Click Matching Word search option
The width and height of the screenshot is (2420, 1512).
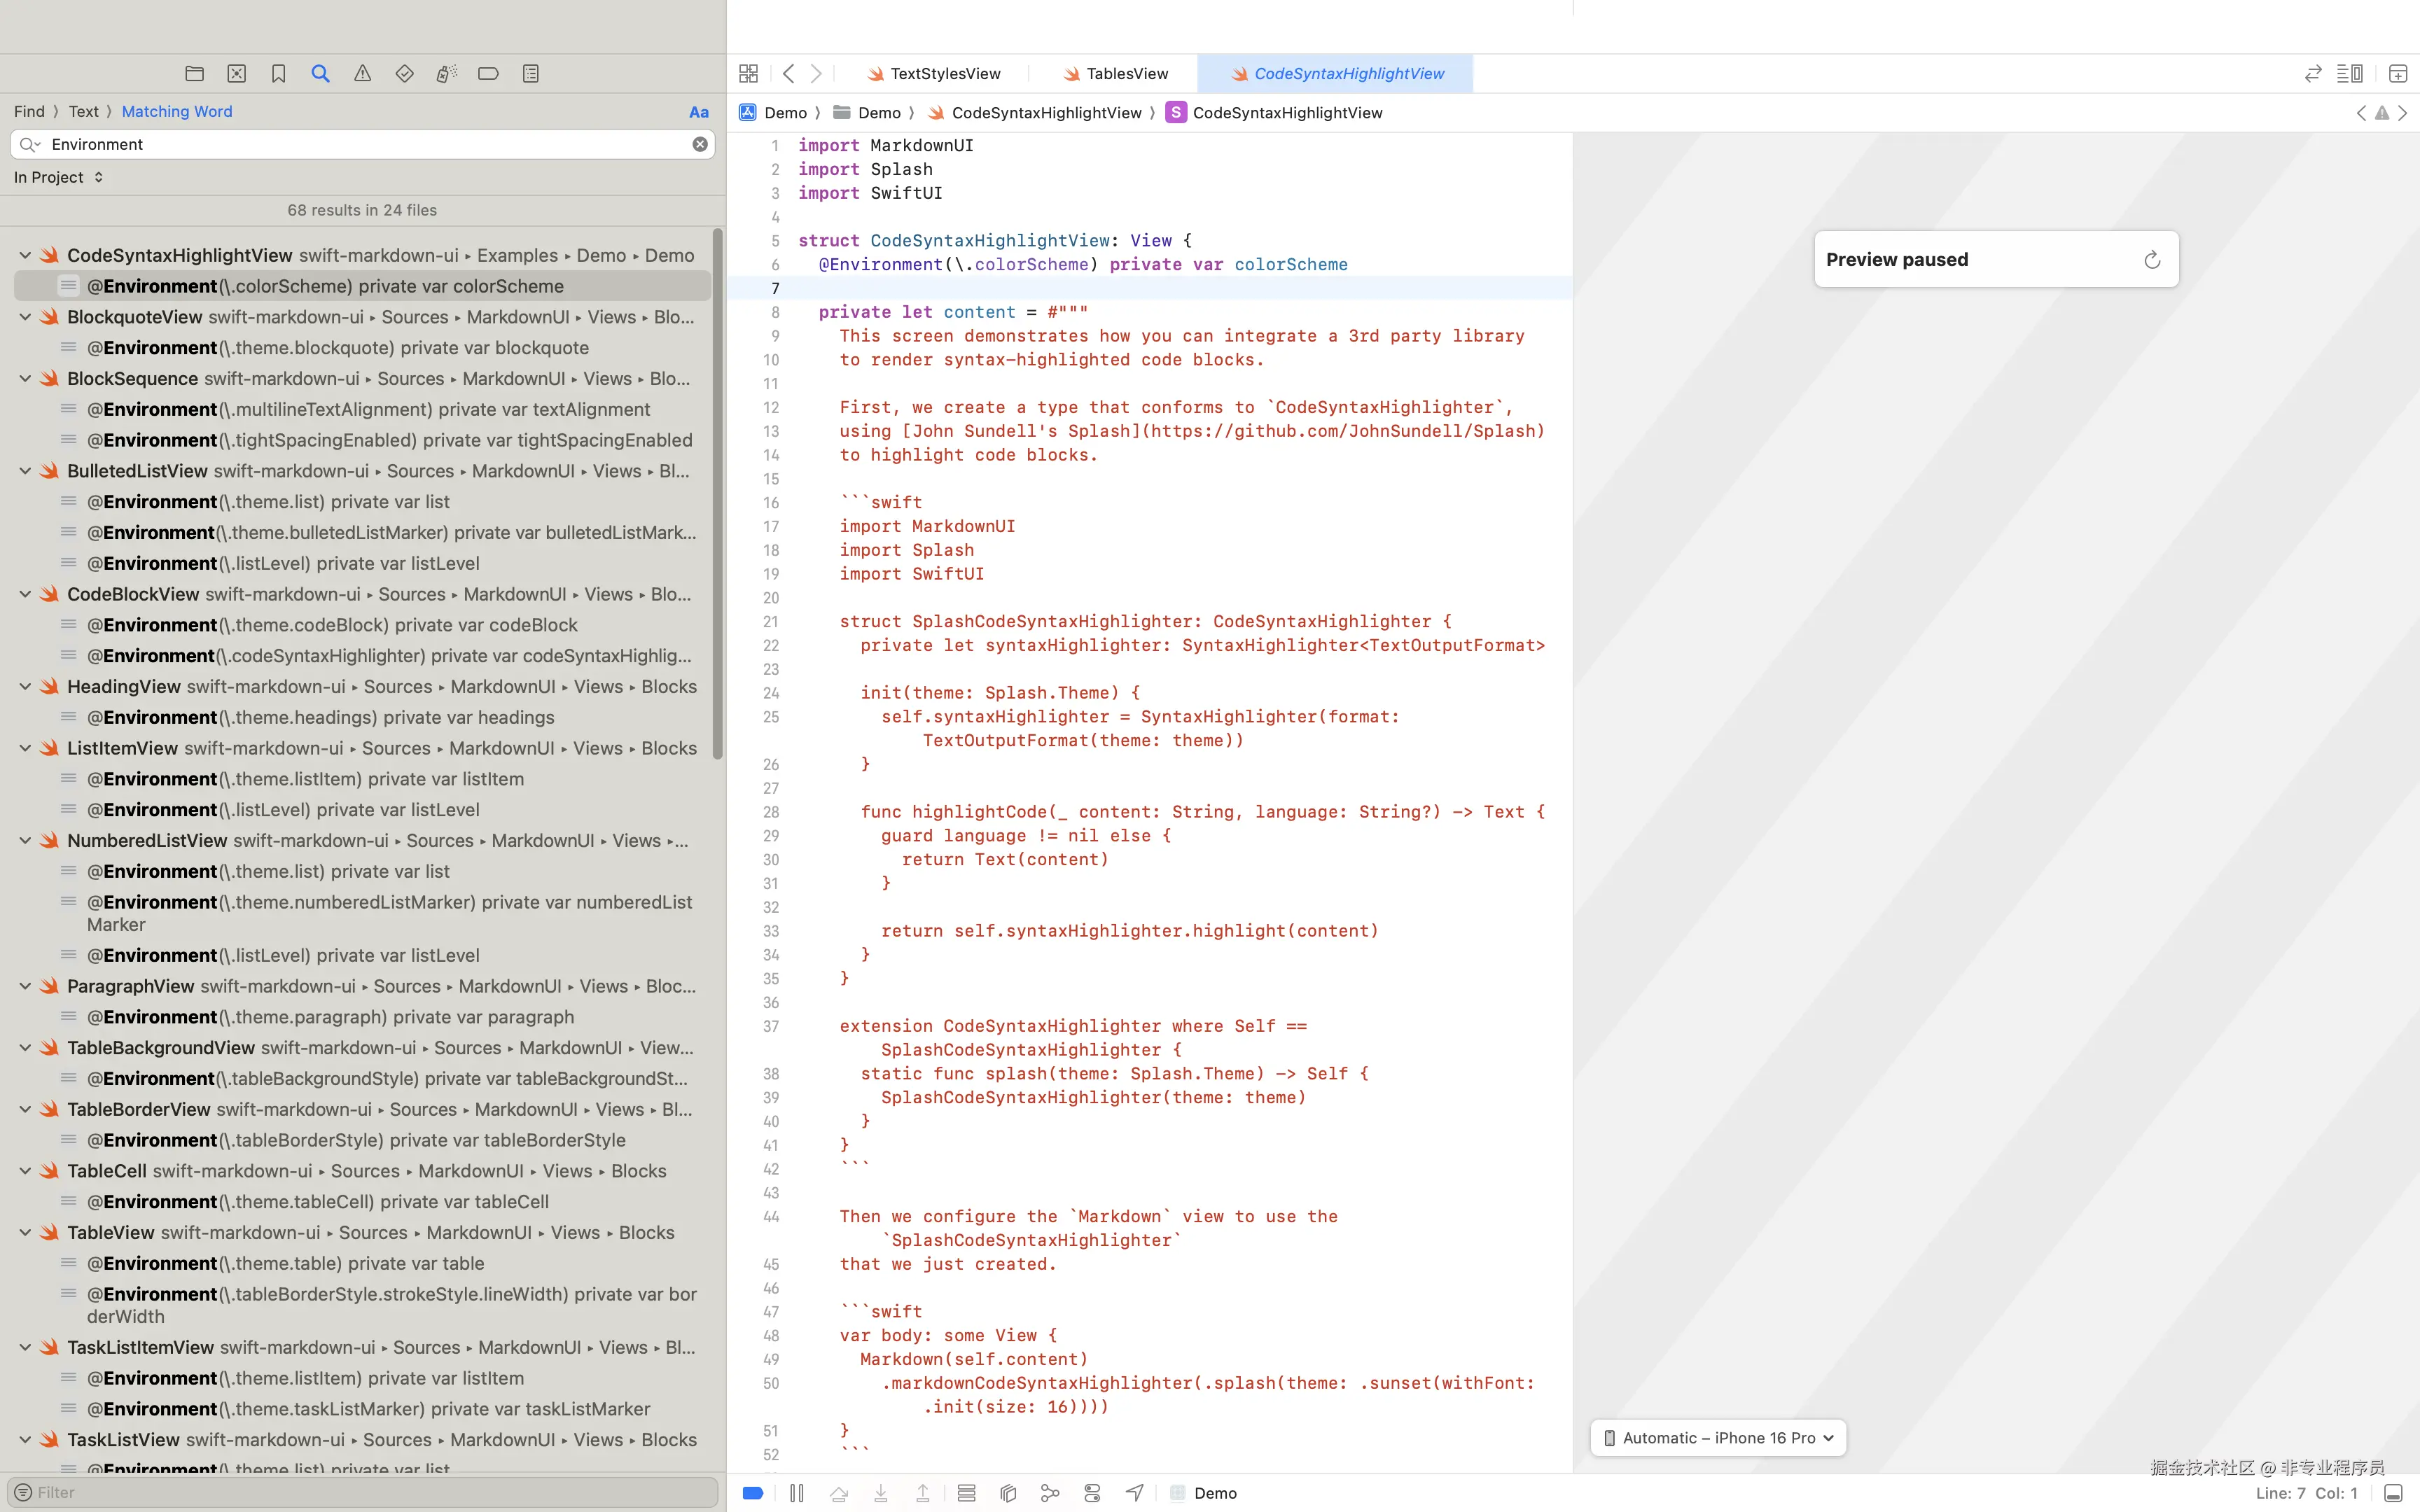(x=176, y=112)
